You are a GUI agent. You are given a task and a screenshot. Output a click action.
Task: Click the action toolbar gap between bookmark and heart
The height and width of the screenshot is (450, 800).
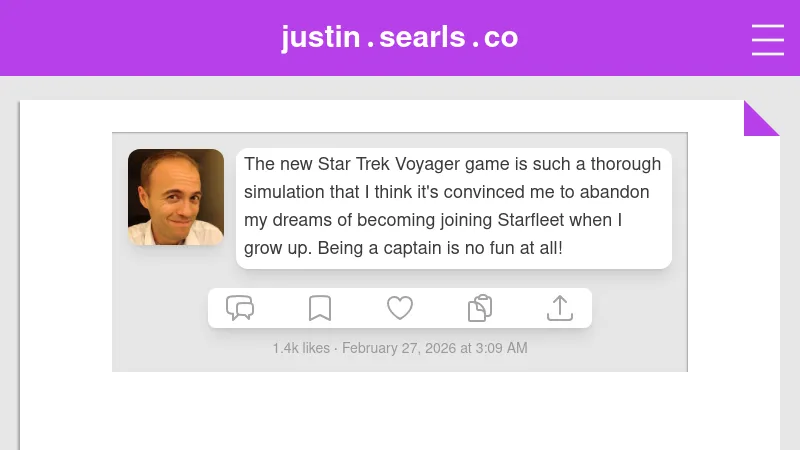click(360, 308)
